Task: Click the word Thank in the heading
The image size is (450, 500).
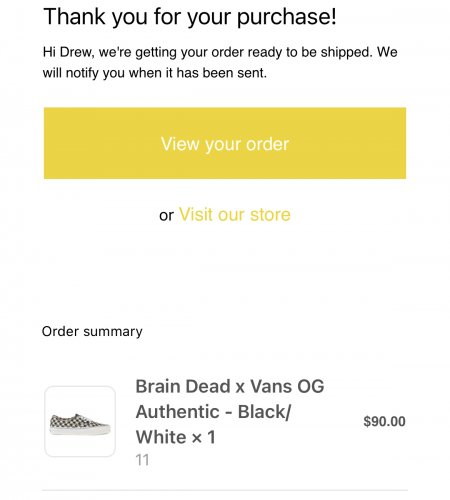Action: click(x=74, y=16)
